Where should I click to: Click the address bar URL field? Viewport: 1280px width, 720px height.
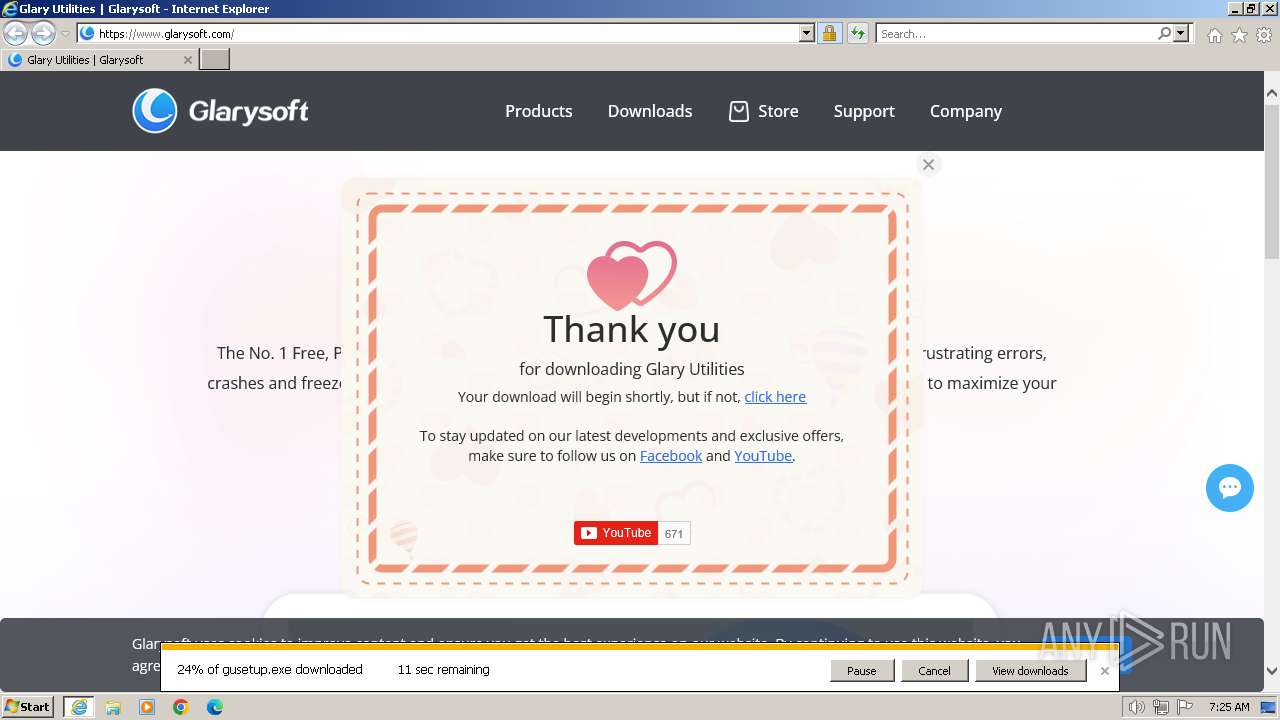445,33
